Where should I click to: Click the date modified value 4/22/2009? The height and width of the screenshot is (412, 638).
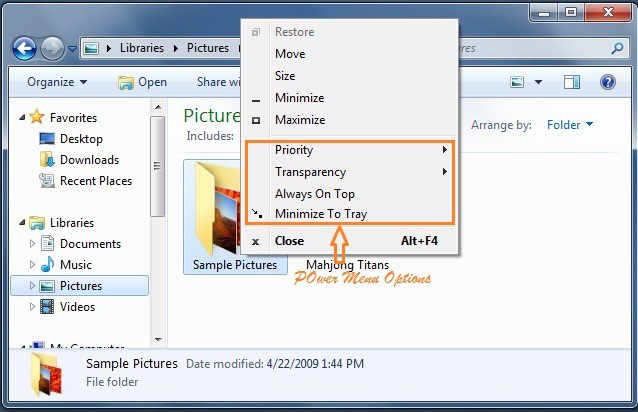pos(315,364)
